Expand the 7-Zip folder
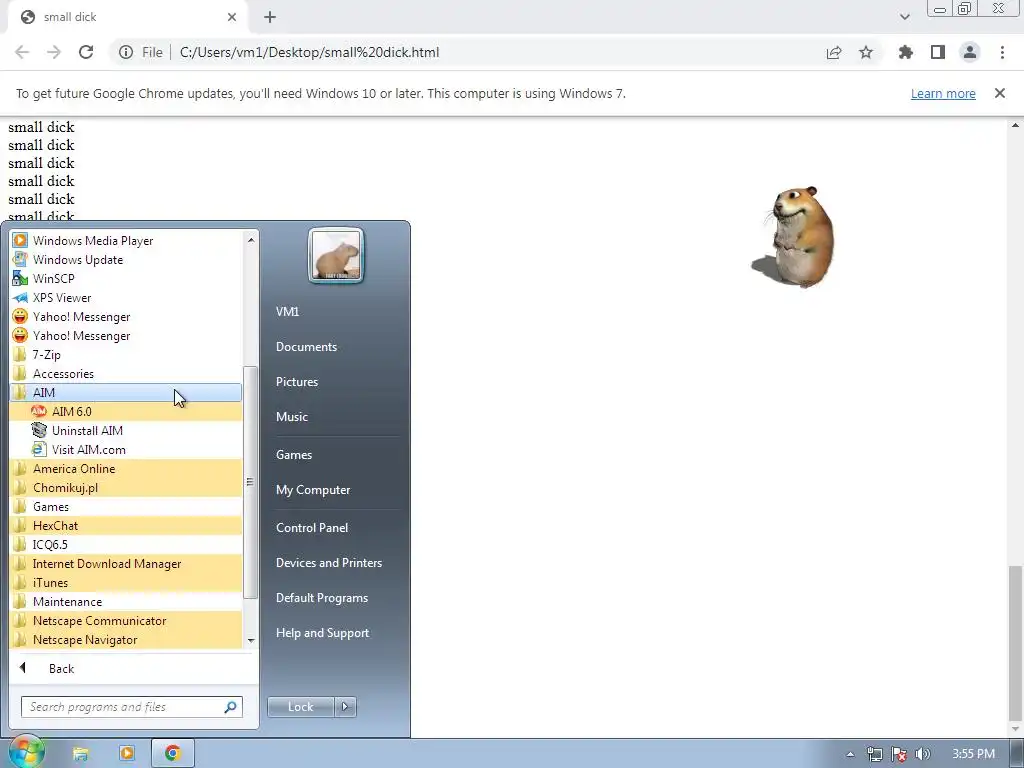Viewport: 1024px width, 768px height. (x=125, y=355)
